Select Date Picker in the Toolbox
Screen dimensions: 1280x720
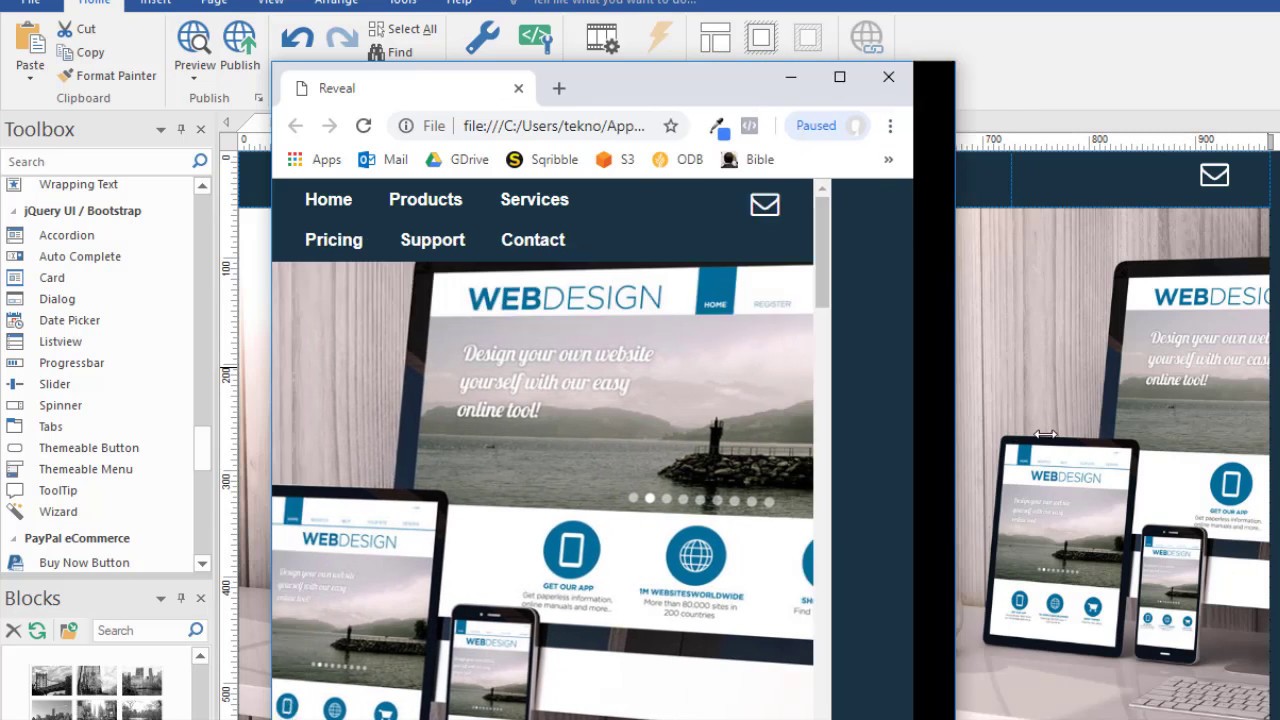(x=69, y=320)
